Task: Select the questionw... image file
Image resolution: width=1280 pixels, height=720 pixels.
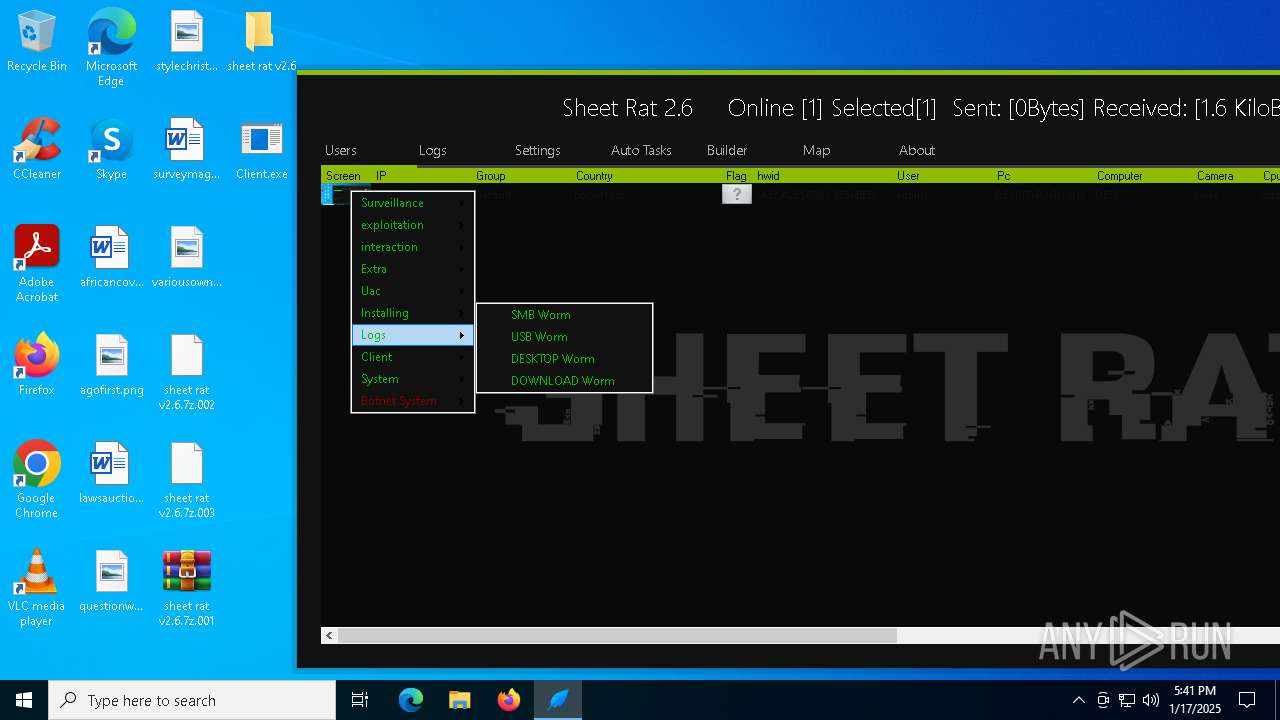Action: pyautogui.click(x=111, y=582)
